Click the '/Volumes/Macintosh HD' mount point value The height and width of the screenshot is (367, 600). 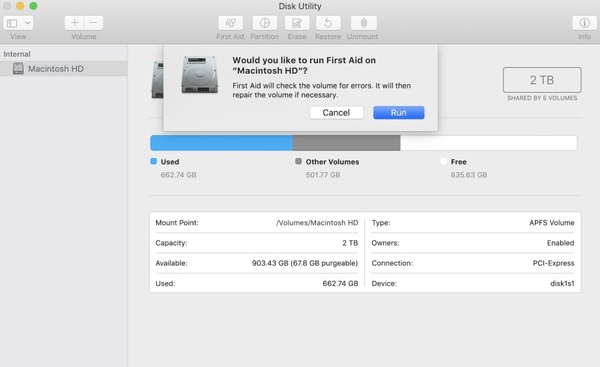(317, 223)
